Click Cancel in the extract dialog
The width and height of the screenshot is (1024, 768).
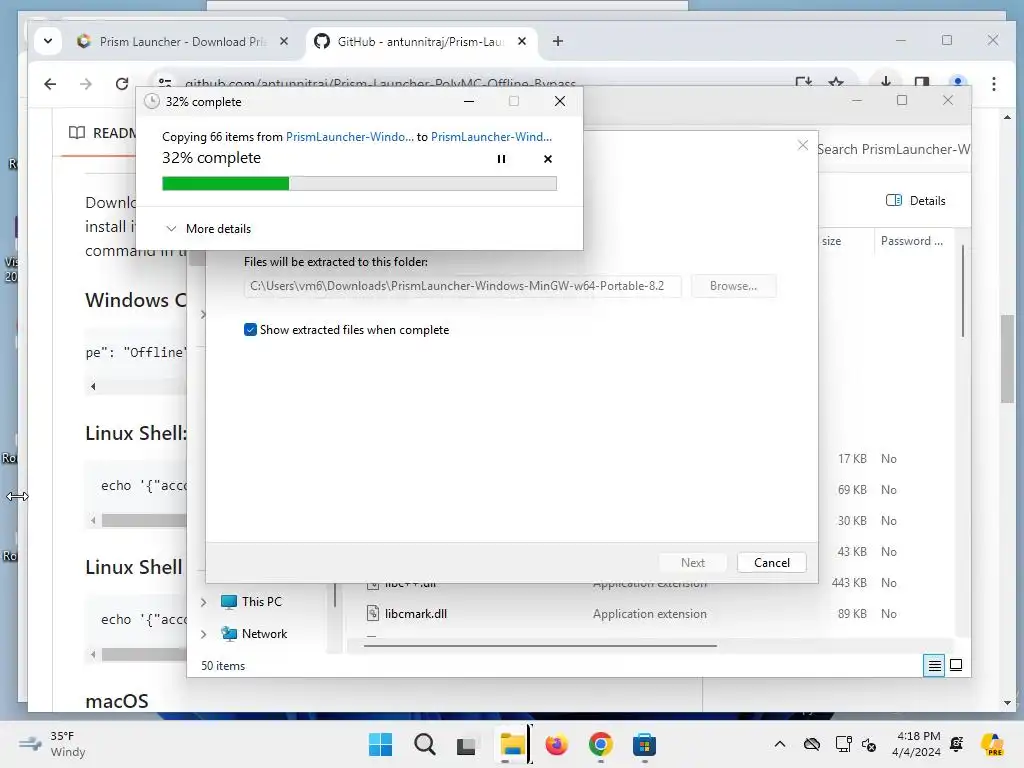(x=771, y=562)
